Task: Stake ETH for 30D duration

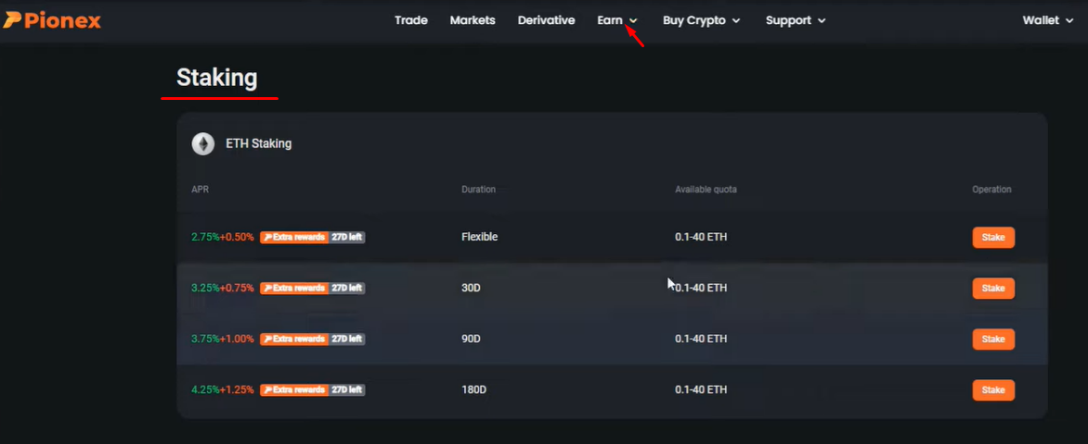Action: pos(993,288)
